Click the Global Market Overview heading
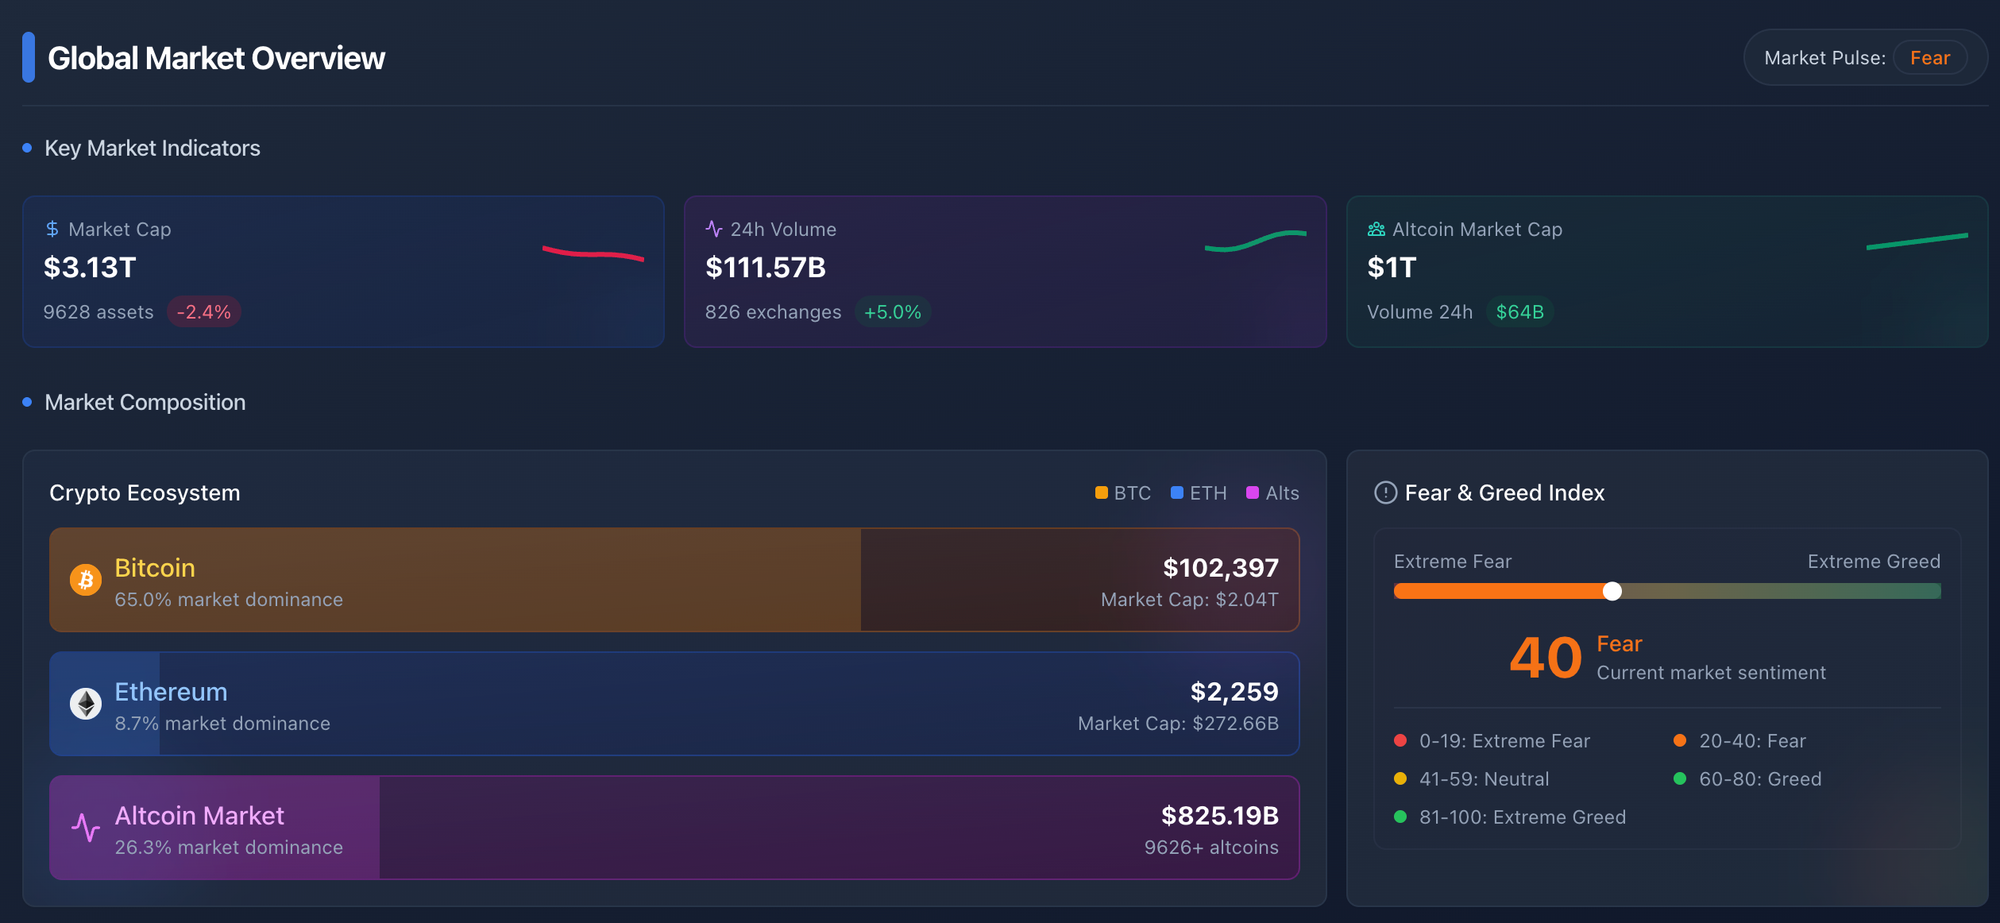This screenshot has height=923, width=2000. point(216,58)
